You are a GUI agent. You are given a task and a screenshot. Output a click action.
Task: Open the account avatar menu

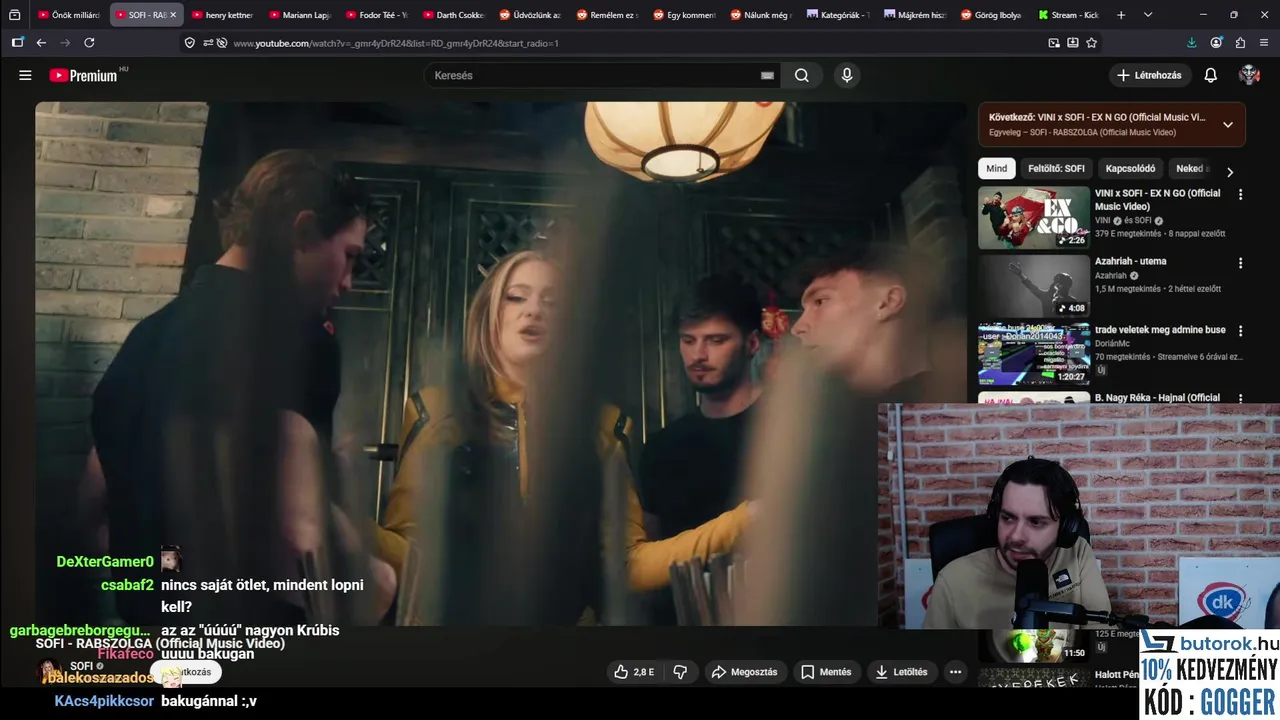click(x=1249, y=75)
